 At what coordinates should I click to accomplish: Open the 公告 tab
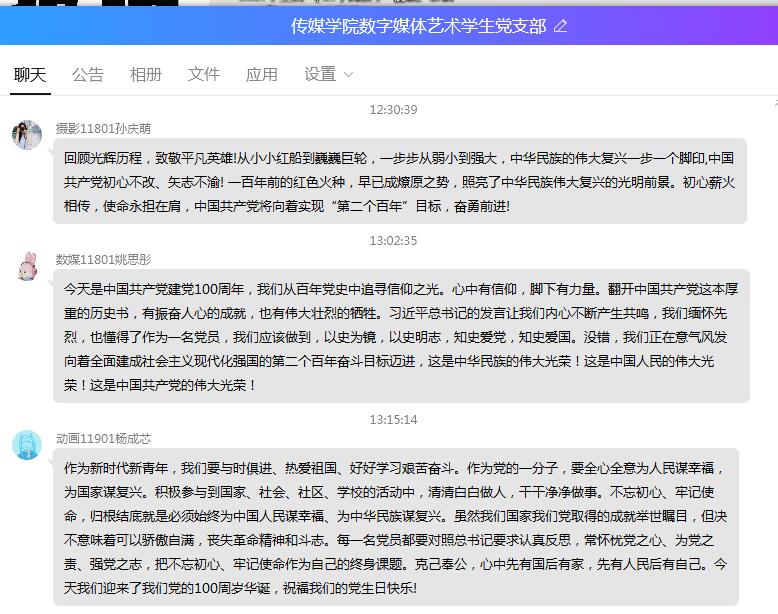coord(88,75)
